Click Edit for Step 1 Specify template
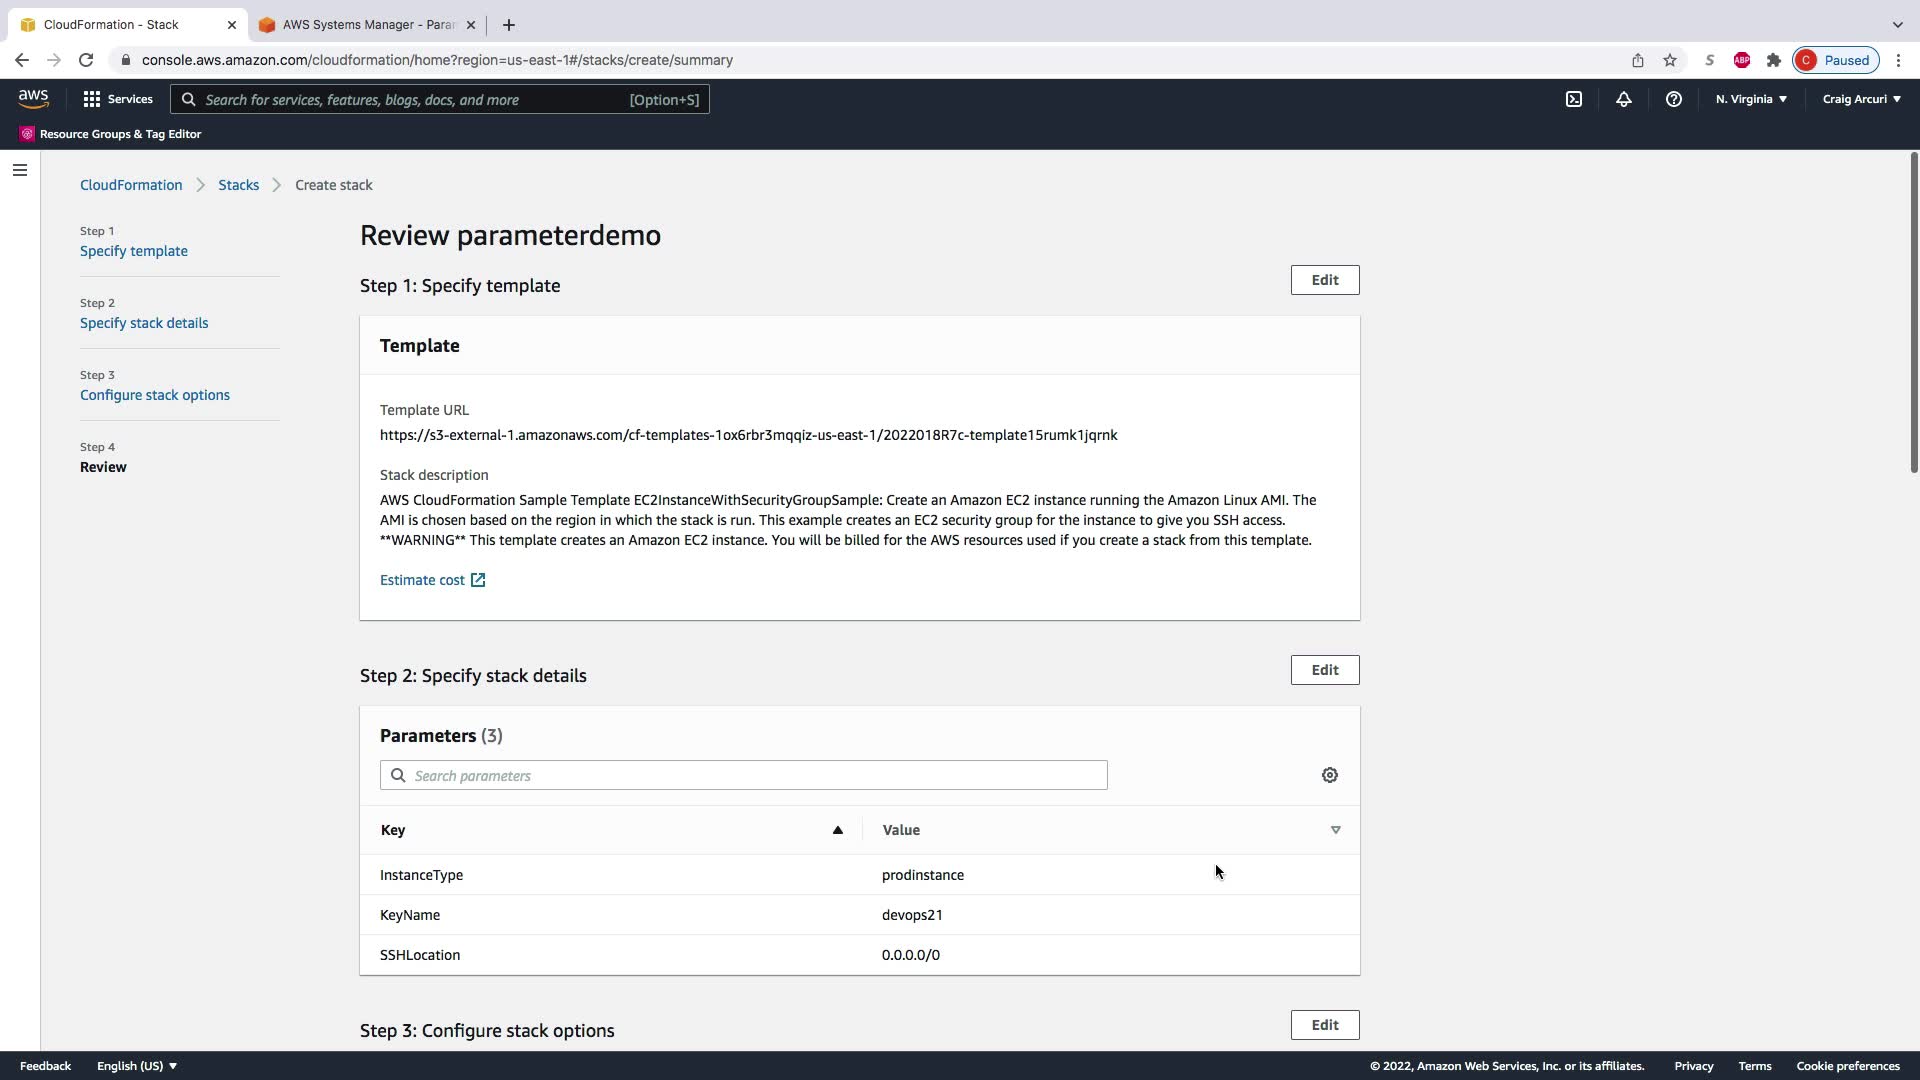 (x=1325, y=280)
